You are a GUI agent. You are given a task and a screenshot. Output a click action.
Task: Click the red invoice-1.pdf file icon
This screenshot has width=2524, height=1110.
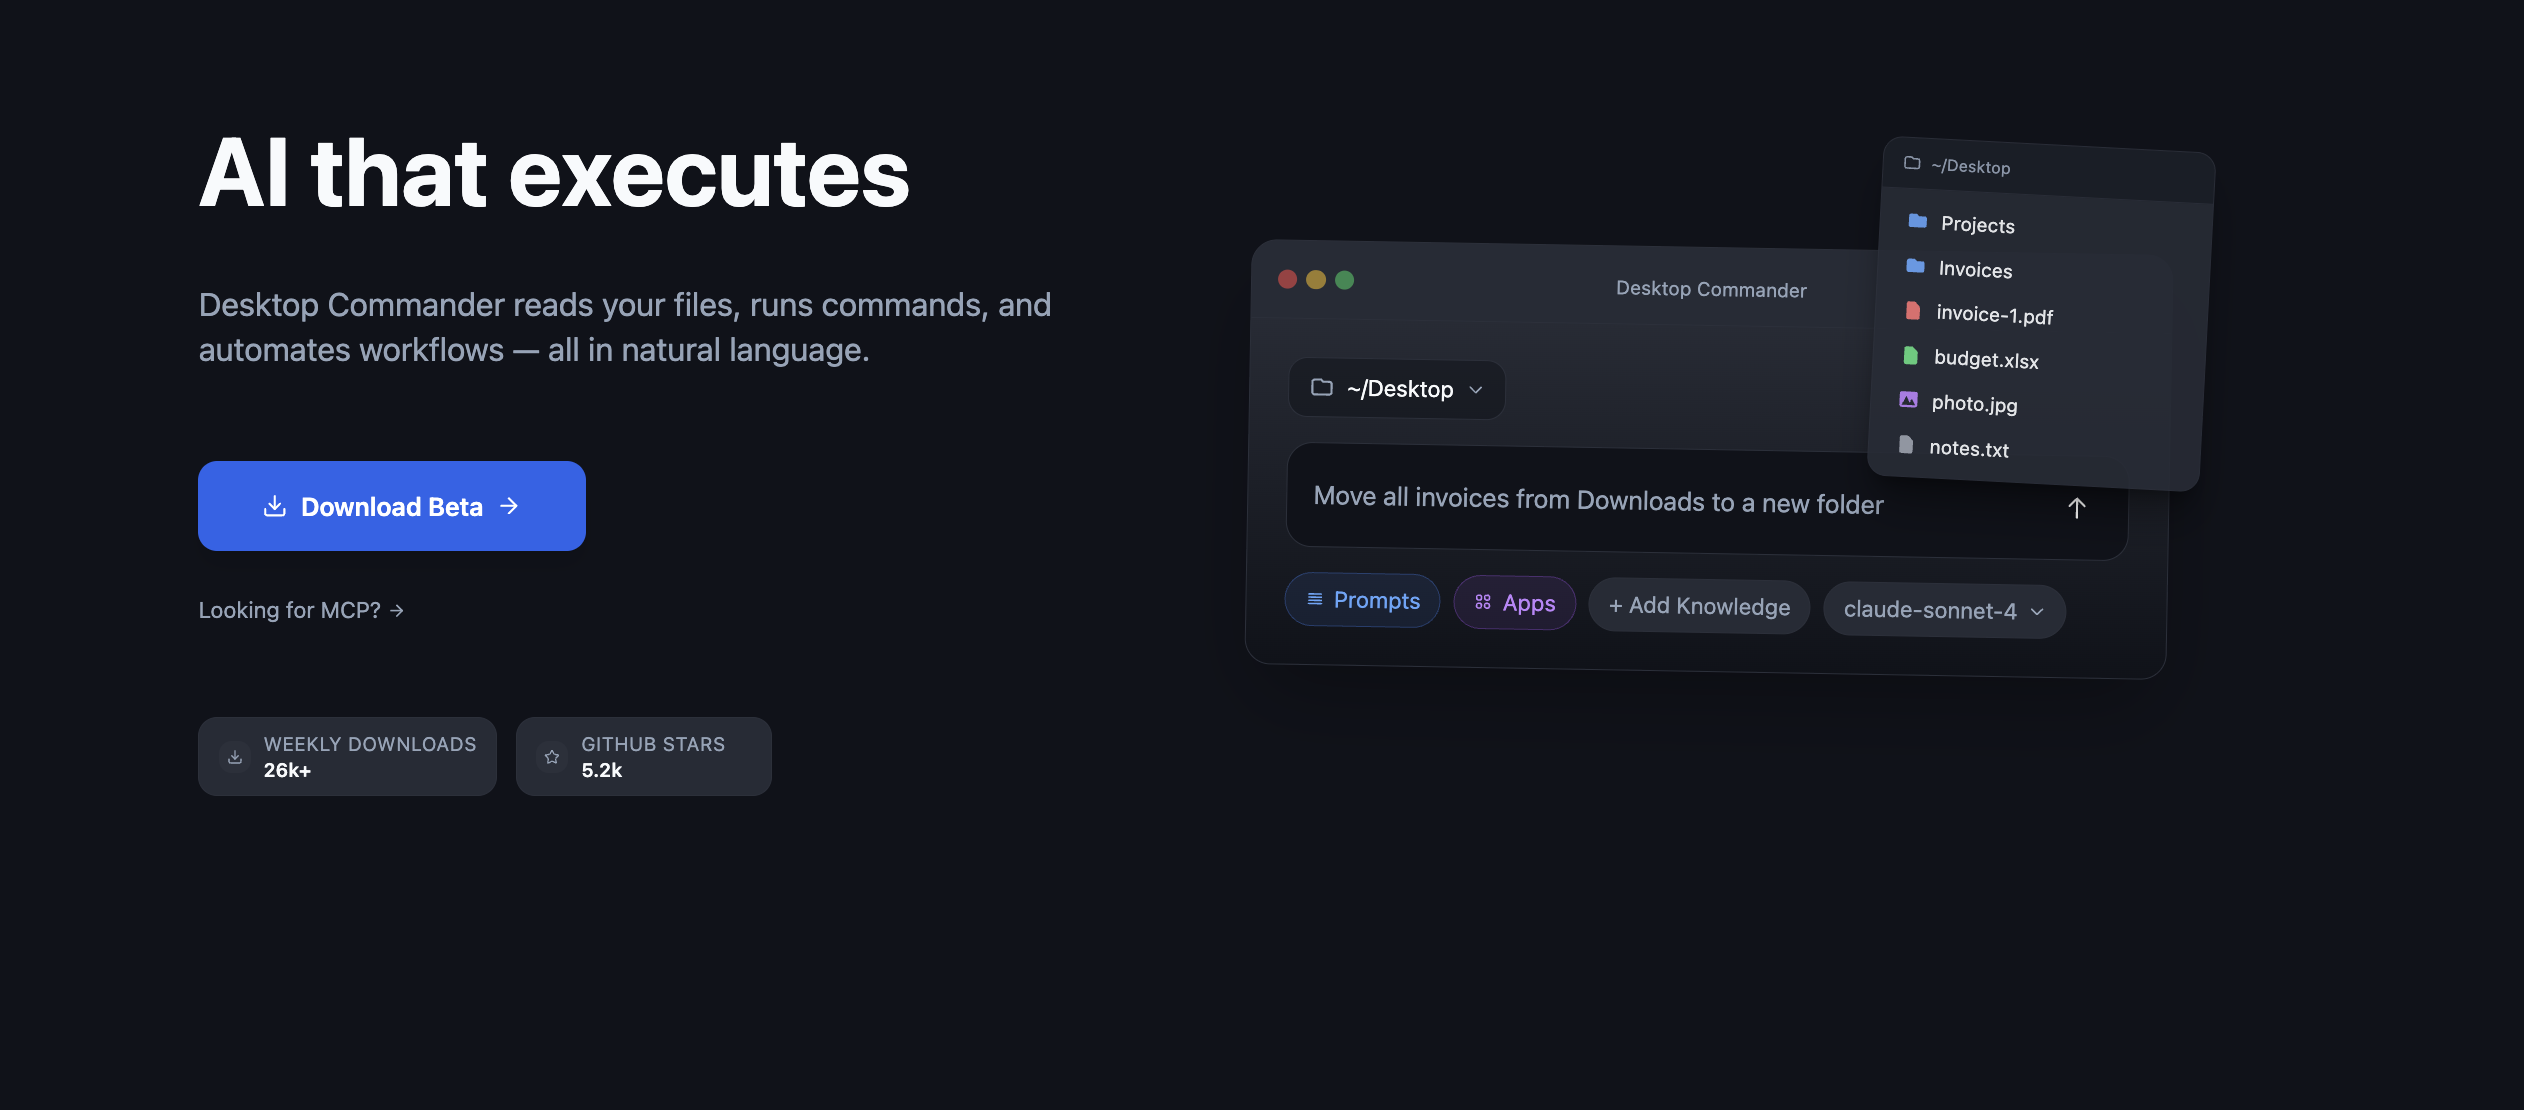[x=1913, y=311]
